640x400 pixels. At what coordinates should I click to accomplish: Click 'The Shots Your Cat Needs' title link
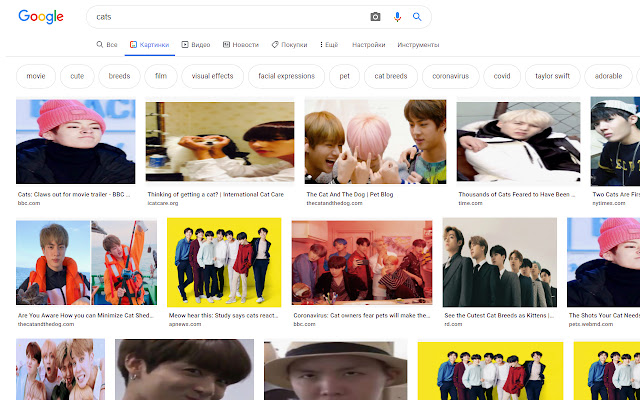click(x=604, y=316)
